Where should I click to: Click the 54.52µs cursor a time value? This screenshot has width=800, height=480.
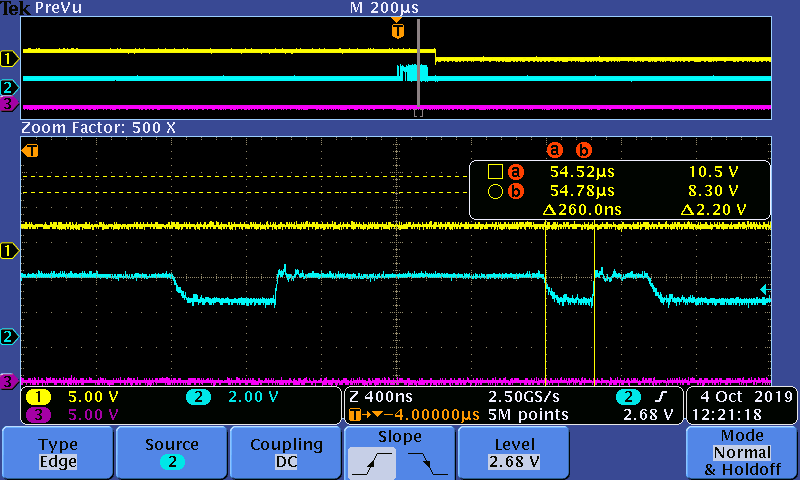582,172
